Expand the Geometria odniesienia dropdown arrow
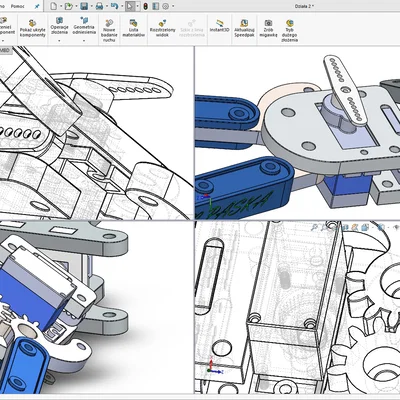 tap(84, 41)
